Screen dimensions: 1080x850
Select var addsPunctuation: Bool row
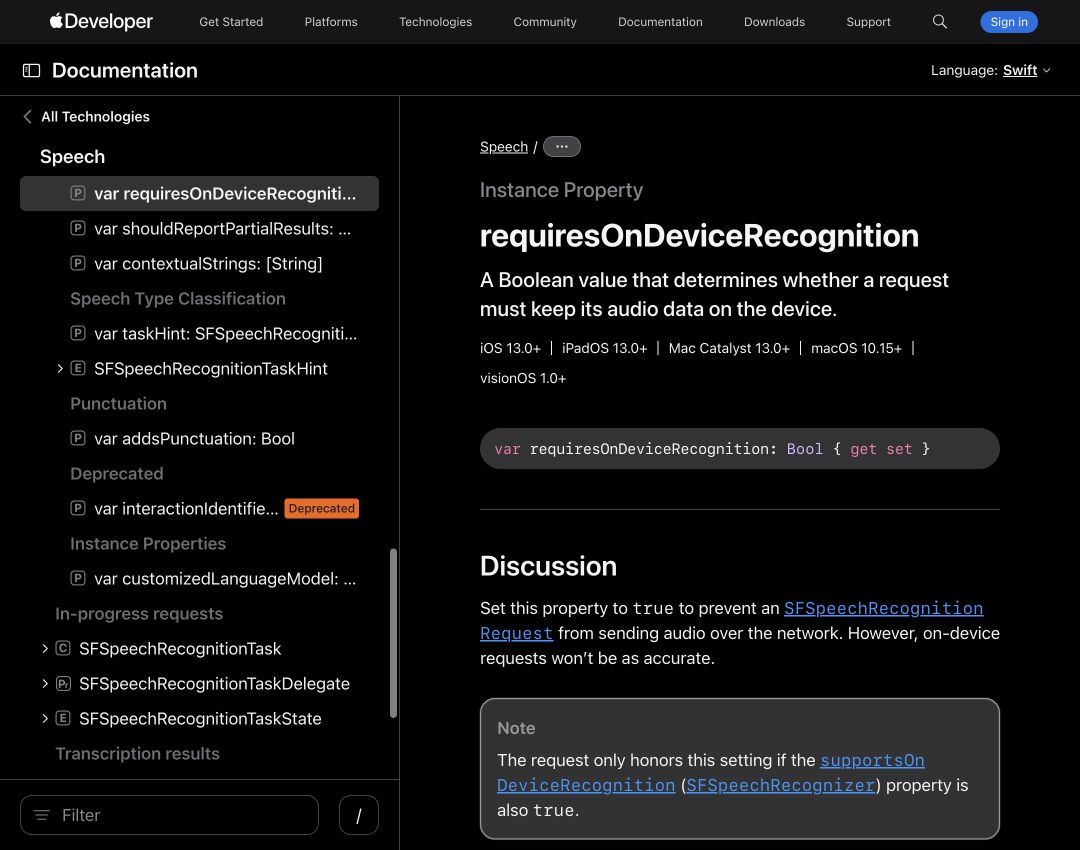click(x=199, y=438)
